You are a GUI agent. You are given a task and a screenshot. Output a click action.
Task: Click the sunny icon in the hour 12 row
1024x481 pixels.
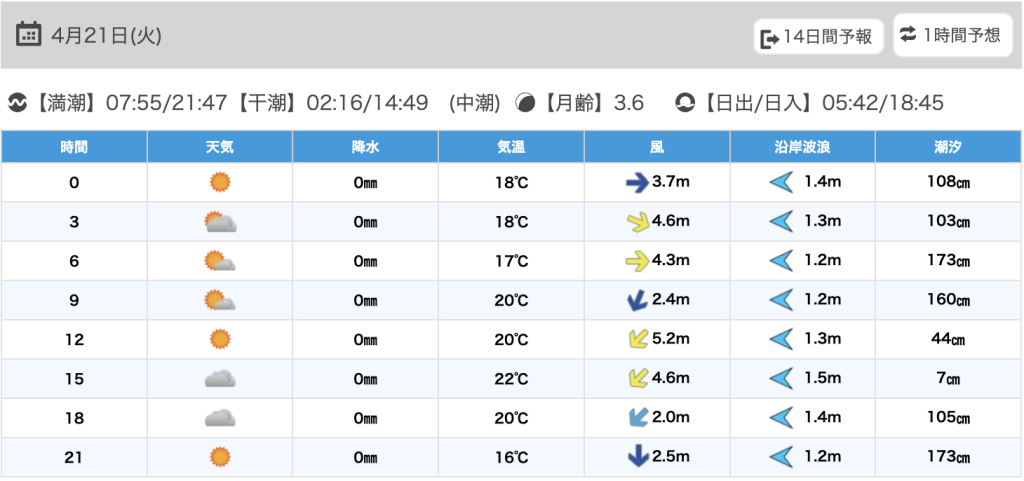pos(220,339)
